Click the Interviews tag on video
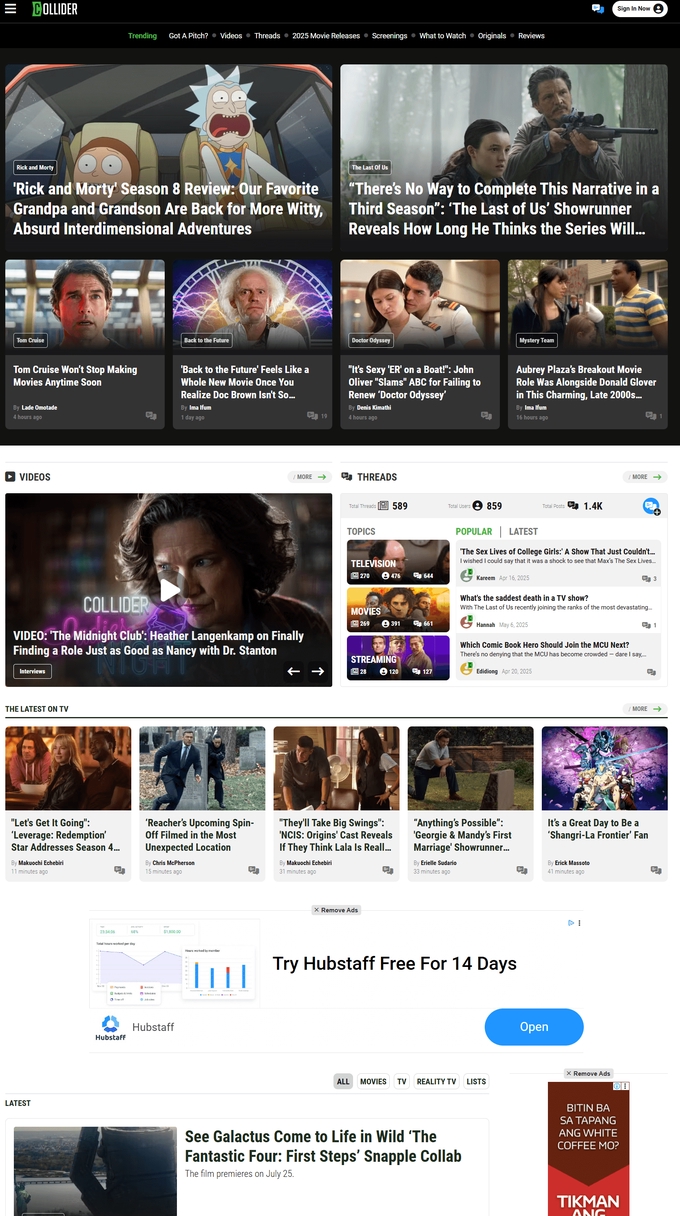The height and width of the screenshot is (1216, 680). coord(33,671)
